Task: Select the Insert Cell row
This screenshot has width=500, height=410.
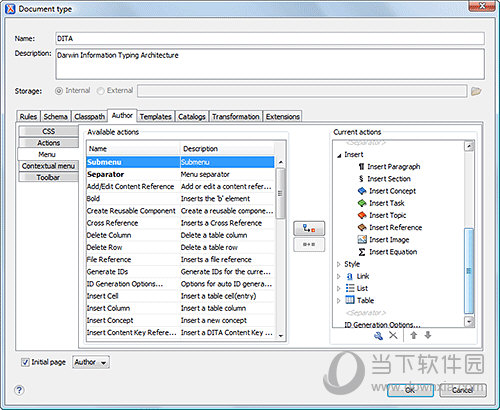Action: tap(180, 296)
